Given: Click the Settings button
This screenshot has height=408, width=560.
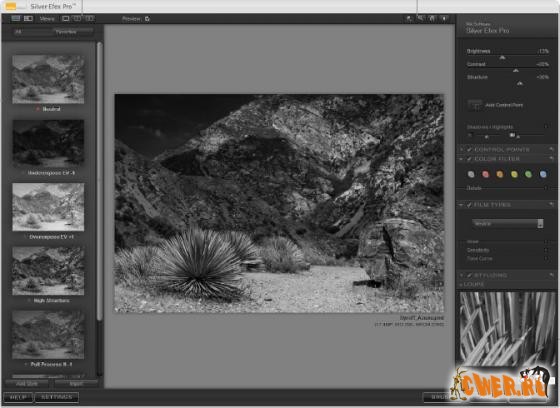Looking at the screenshot, I should [56, 397].
